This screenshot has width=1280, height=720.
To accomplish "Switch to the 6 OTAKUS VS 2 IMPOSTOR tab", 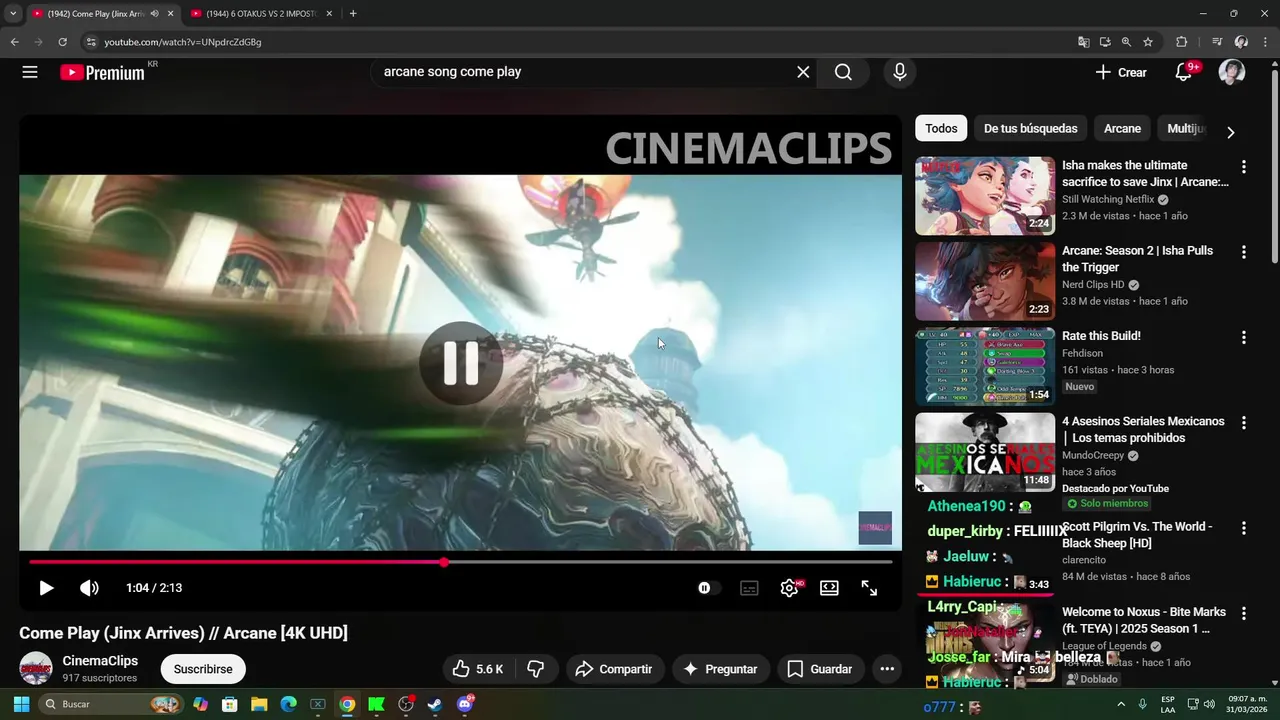I will point(261,14).
